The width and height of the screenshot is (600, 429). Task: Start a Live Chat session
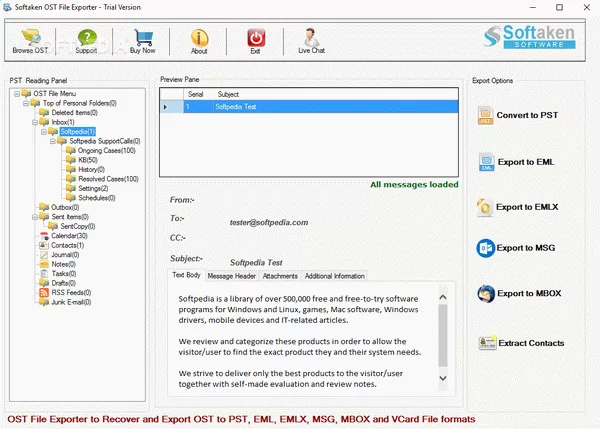[x=311, y=41]
